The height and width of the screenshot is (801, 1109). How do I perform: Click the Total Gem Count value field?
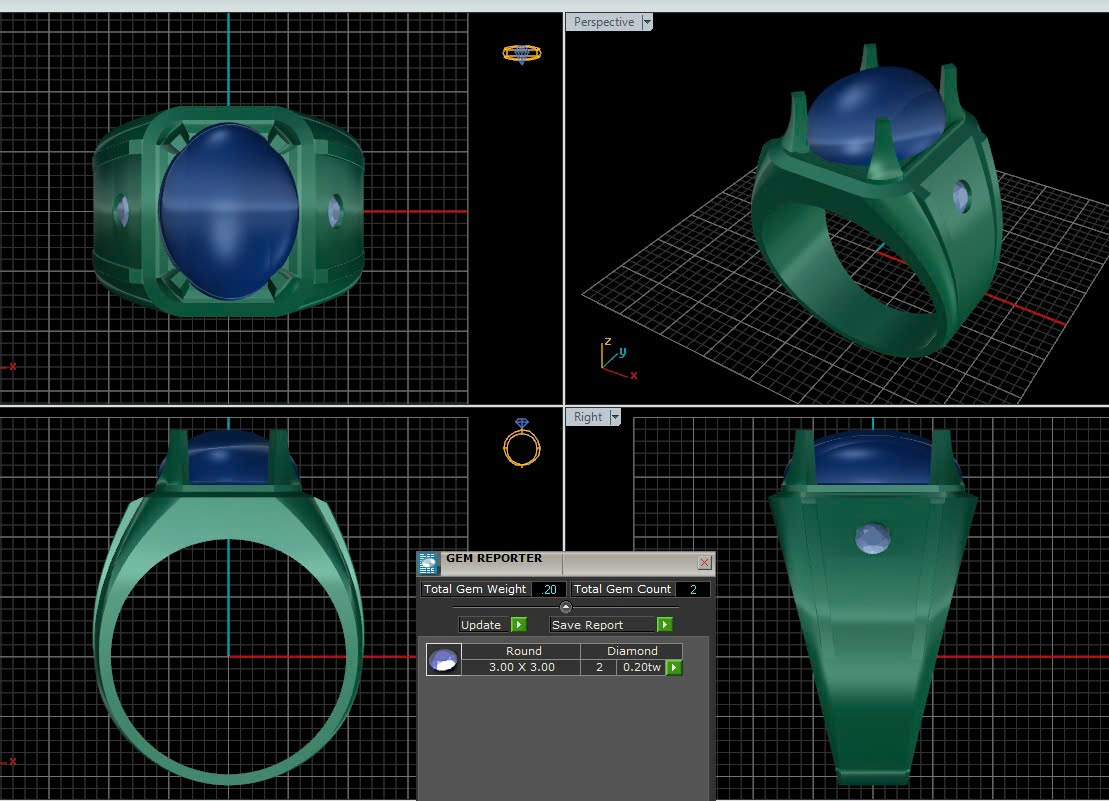point(692,589)
